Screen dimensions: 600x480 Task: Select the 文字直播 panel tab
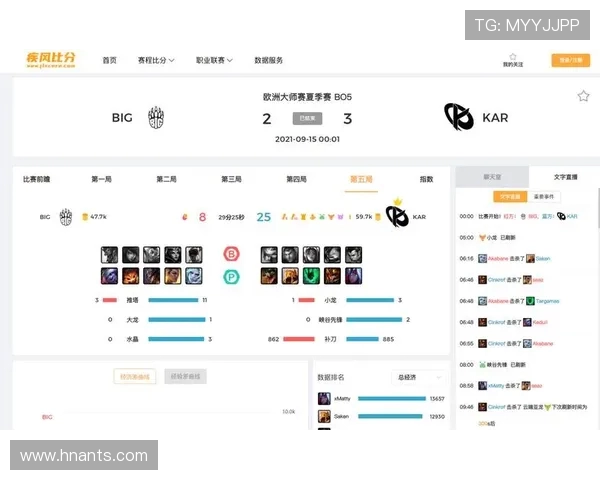coord(566,177)
